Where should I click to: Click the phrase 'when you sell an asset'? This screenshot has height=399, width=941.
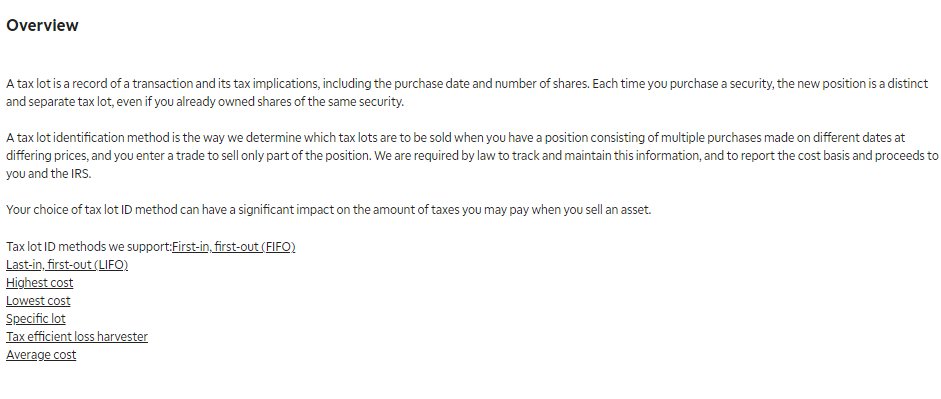tap(592, 211)
